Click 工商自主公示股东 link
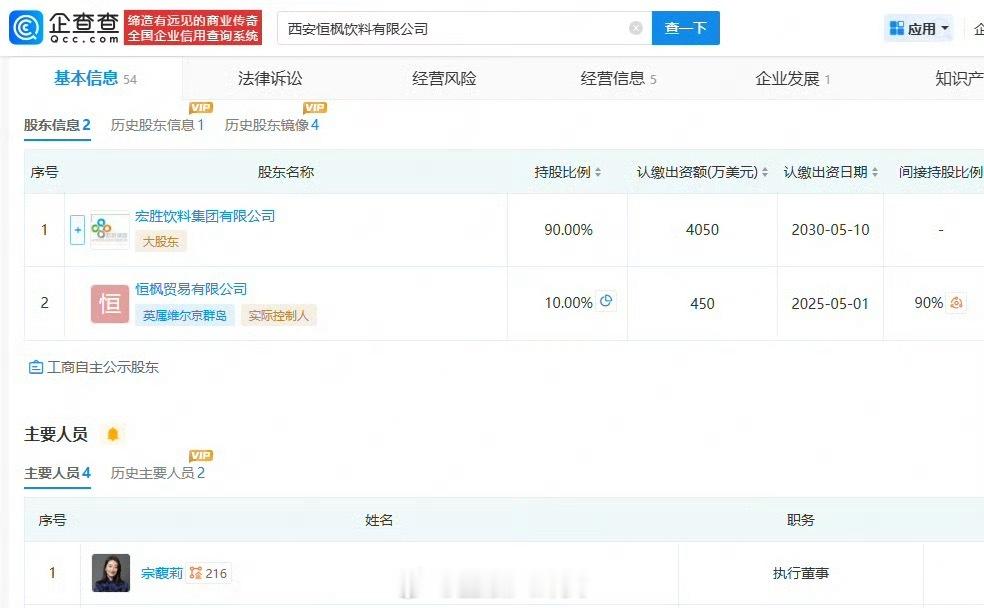Screen dimensions: 984x608 103,367
